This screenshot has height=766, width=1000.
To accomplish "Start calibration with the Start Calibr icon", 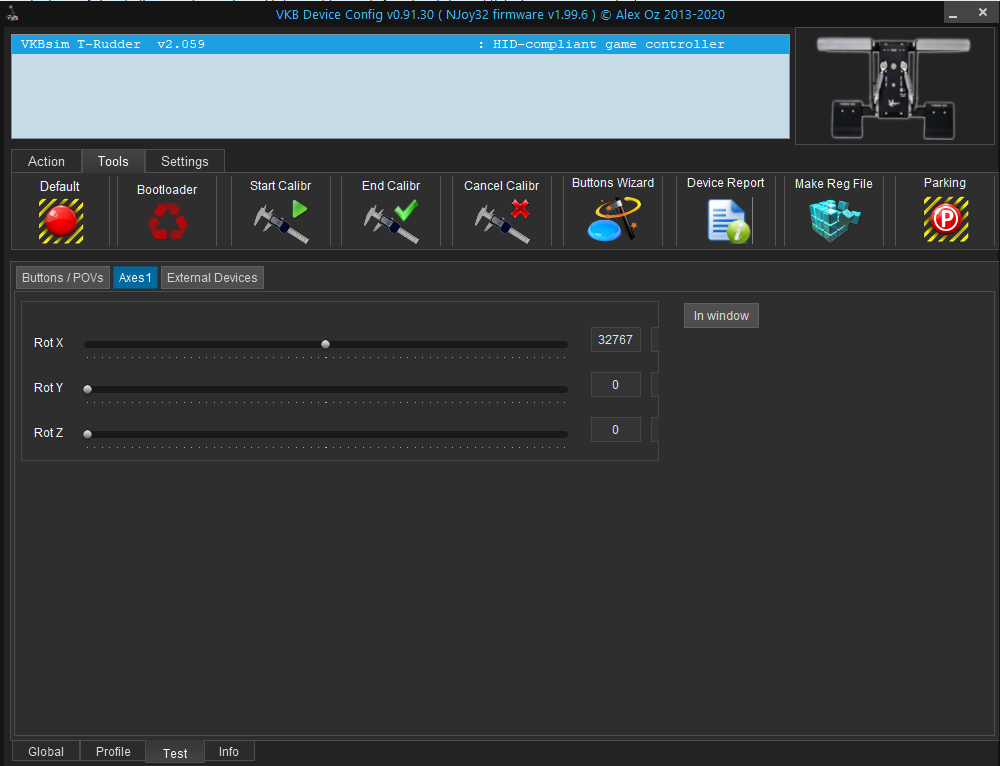I will tap(281, 221).
